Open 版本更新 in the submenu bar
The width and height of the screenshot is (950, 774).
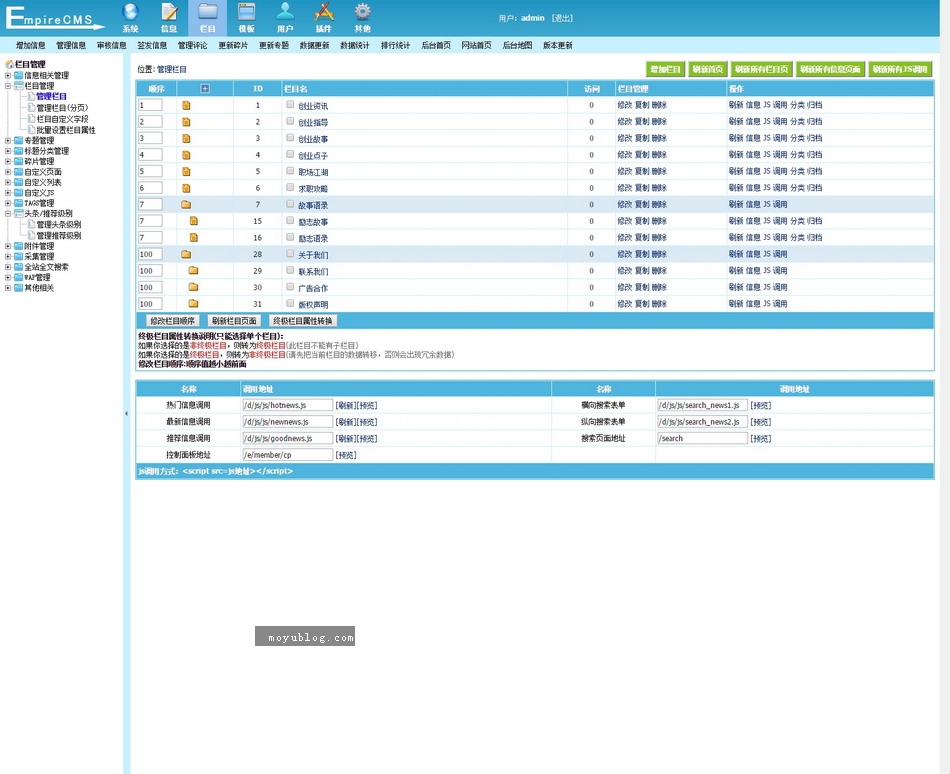pos(558,45)
